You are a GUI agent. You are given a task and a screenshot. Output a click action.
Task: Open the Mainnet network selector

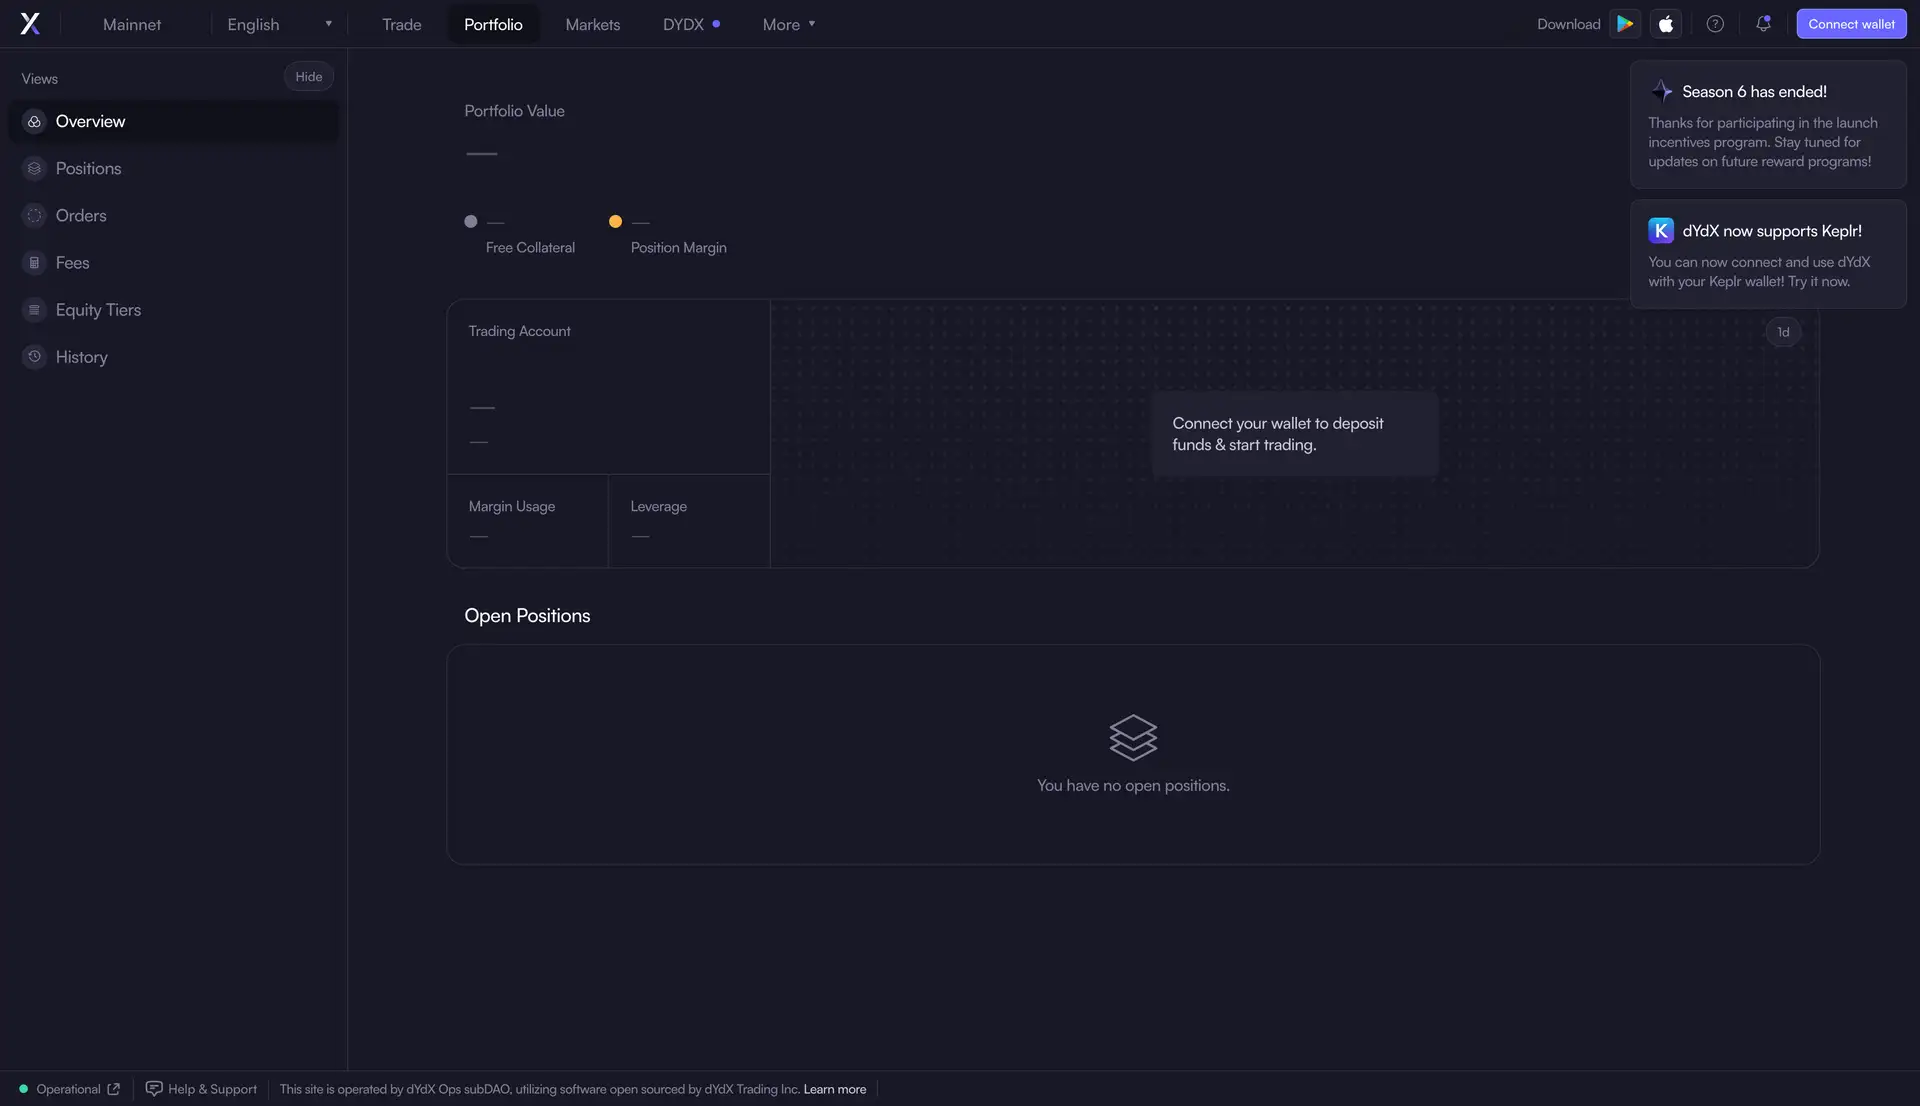point(132,24)
